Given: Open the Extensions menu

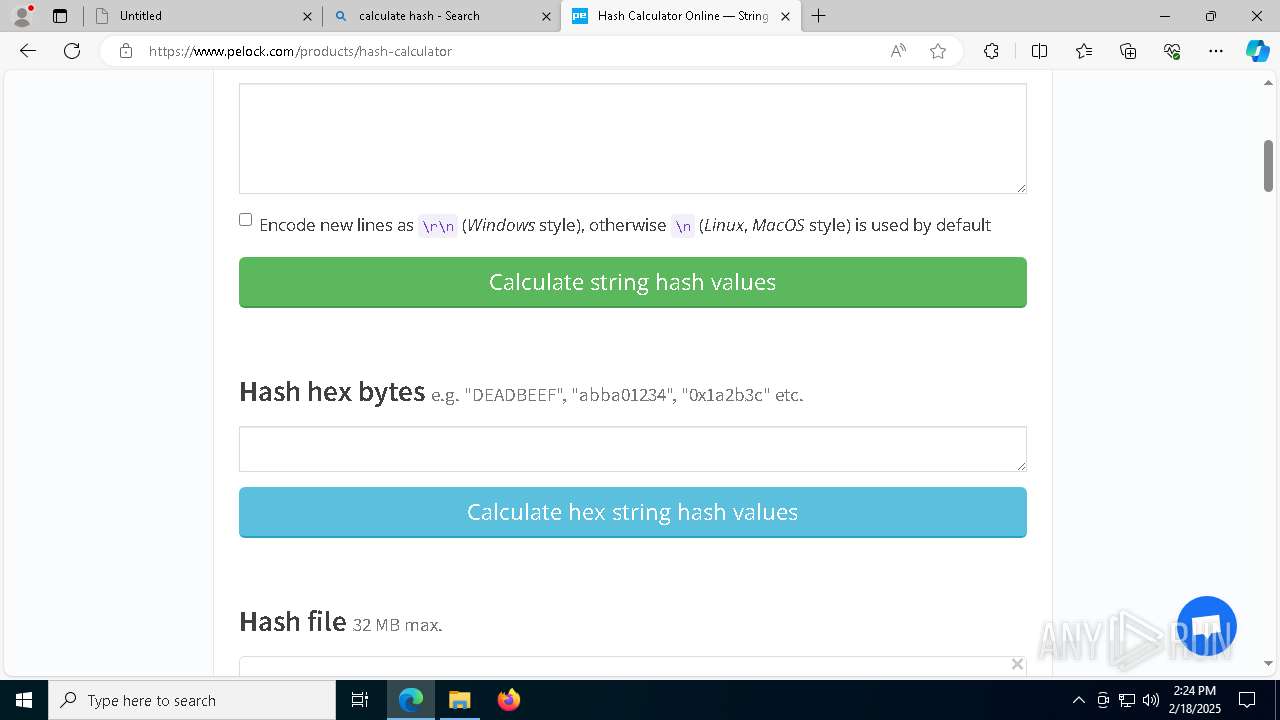Looking at the screenshot, I should (991, 51).
